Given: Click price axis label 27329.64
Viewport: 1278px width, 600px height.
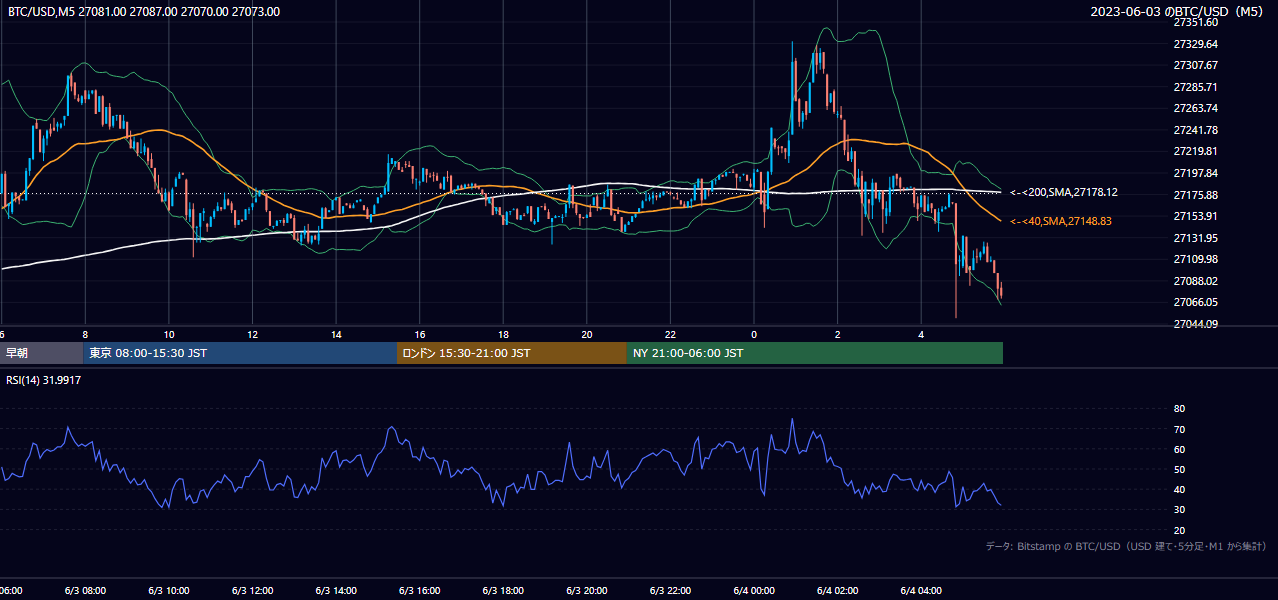Looking at the screenshot, I should 1195,44.
